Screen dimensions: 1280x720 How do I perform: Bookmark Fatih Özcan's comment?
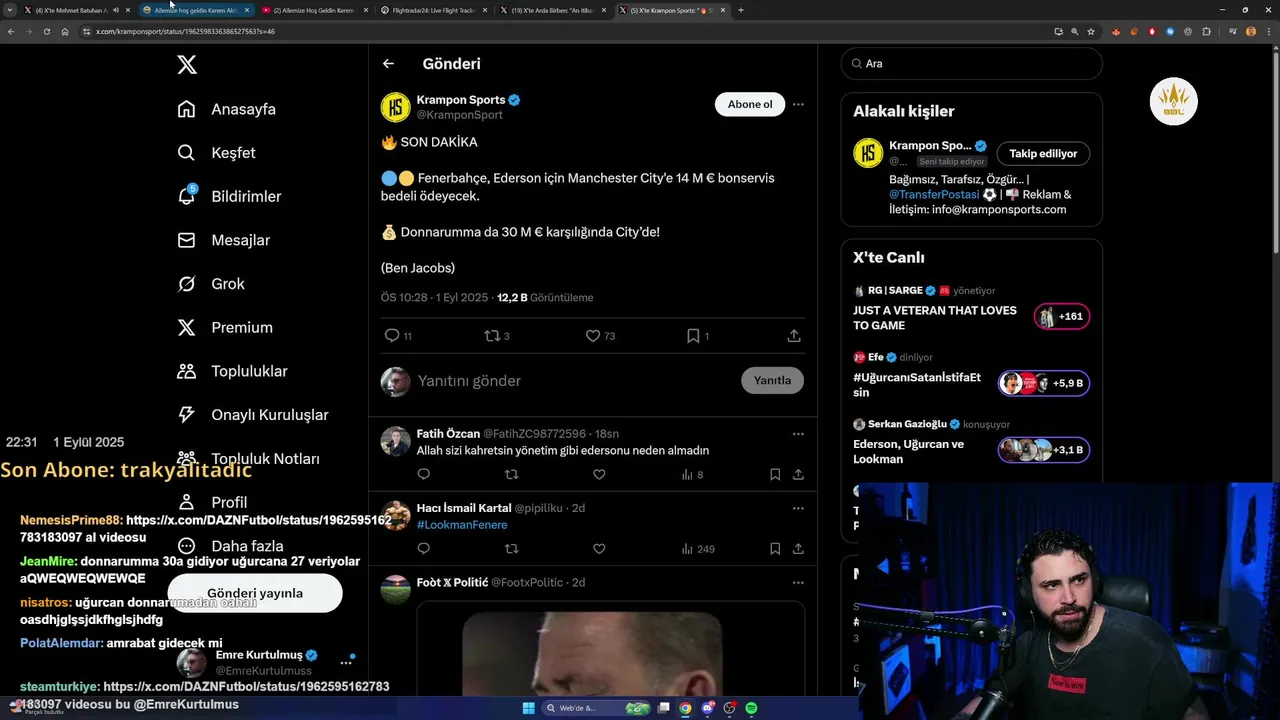pos(775,475)
